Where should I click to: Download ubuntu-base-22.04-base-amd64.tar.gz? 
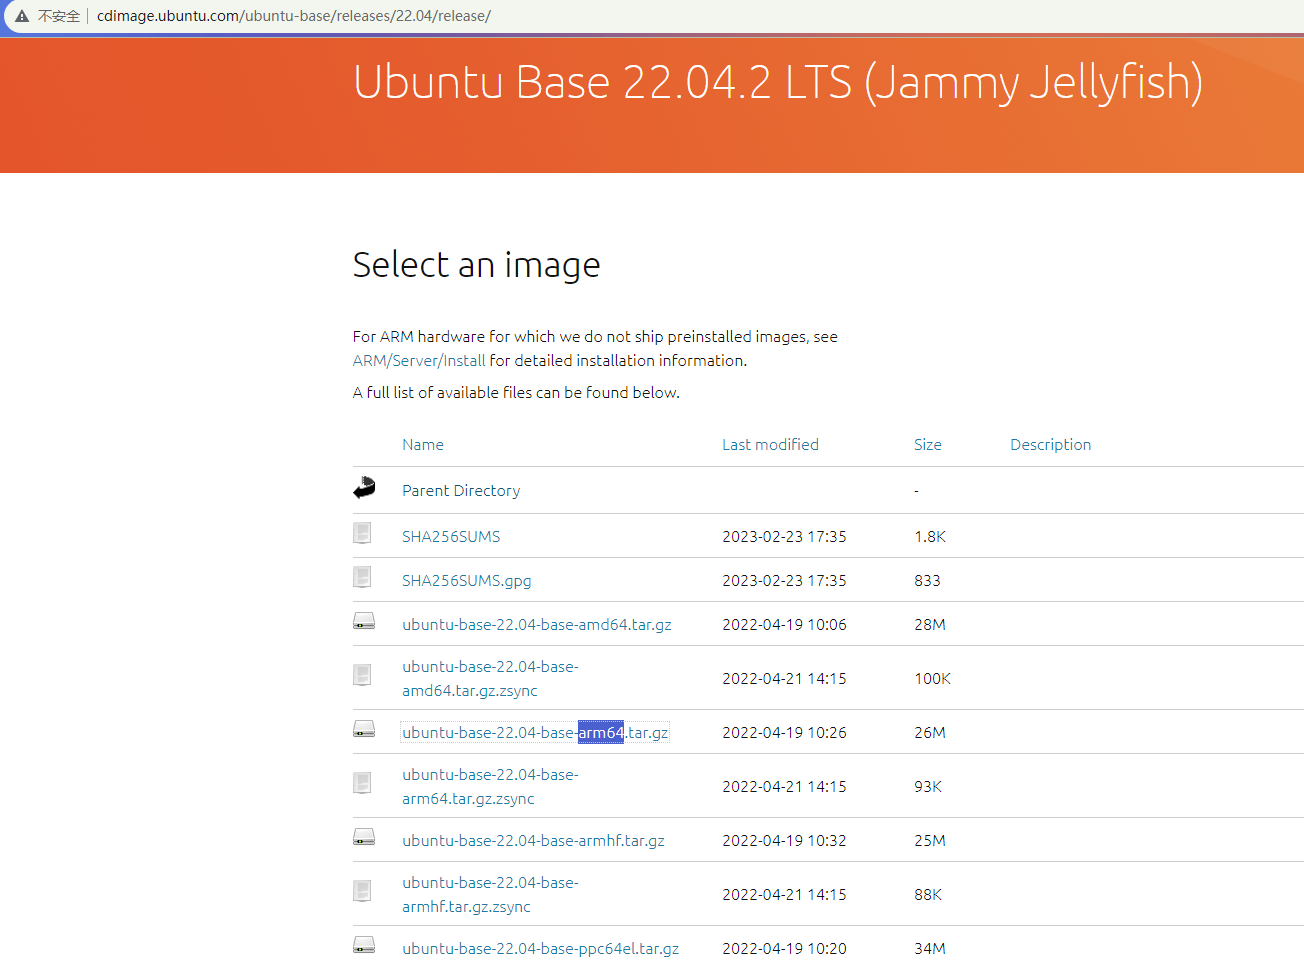[x=537, y=625]
